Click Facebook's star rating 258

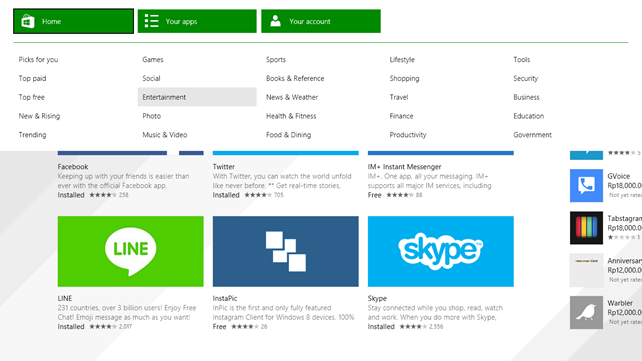click(109, 195)
